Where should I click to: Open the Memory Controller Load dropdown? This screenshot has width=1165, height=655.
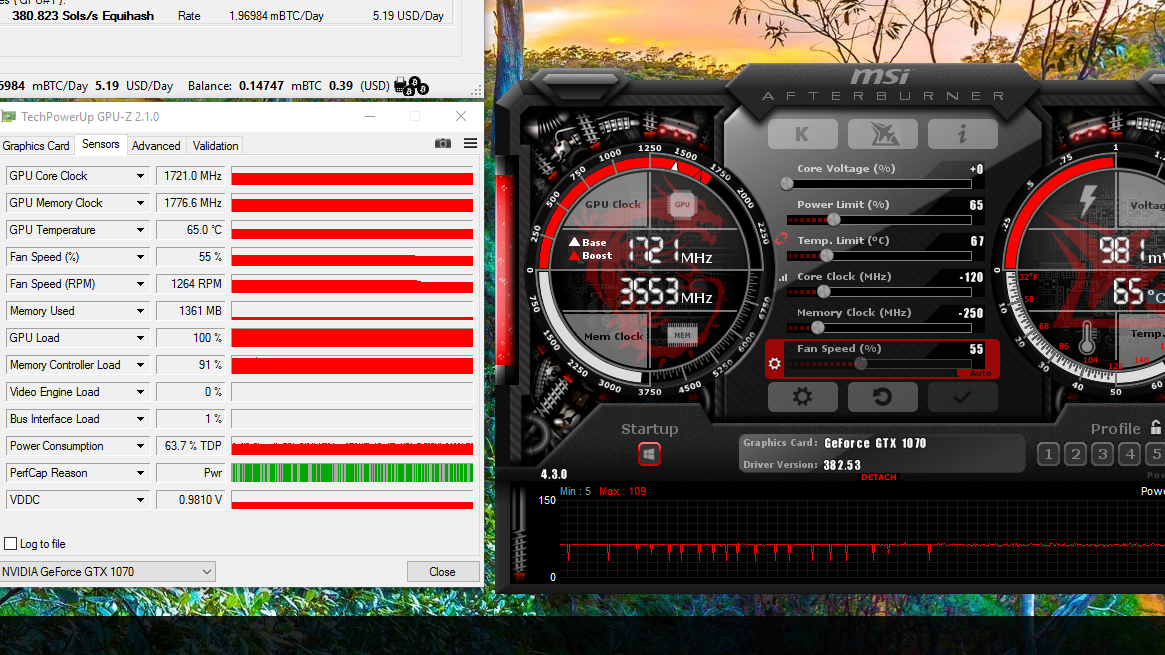coord(140,365)
